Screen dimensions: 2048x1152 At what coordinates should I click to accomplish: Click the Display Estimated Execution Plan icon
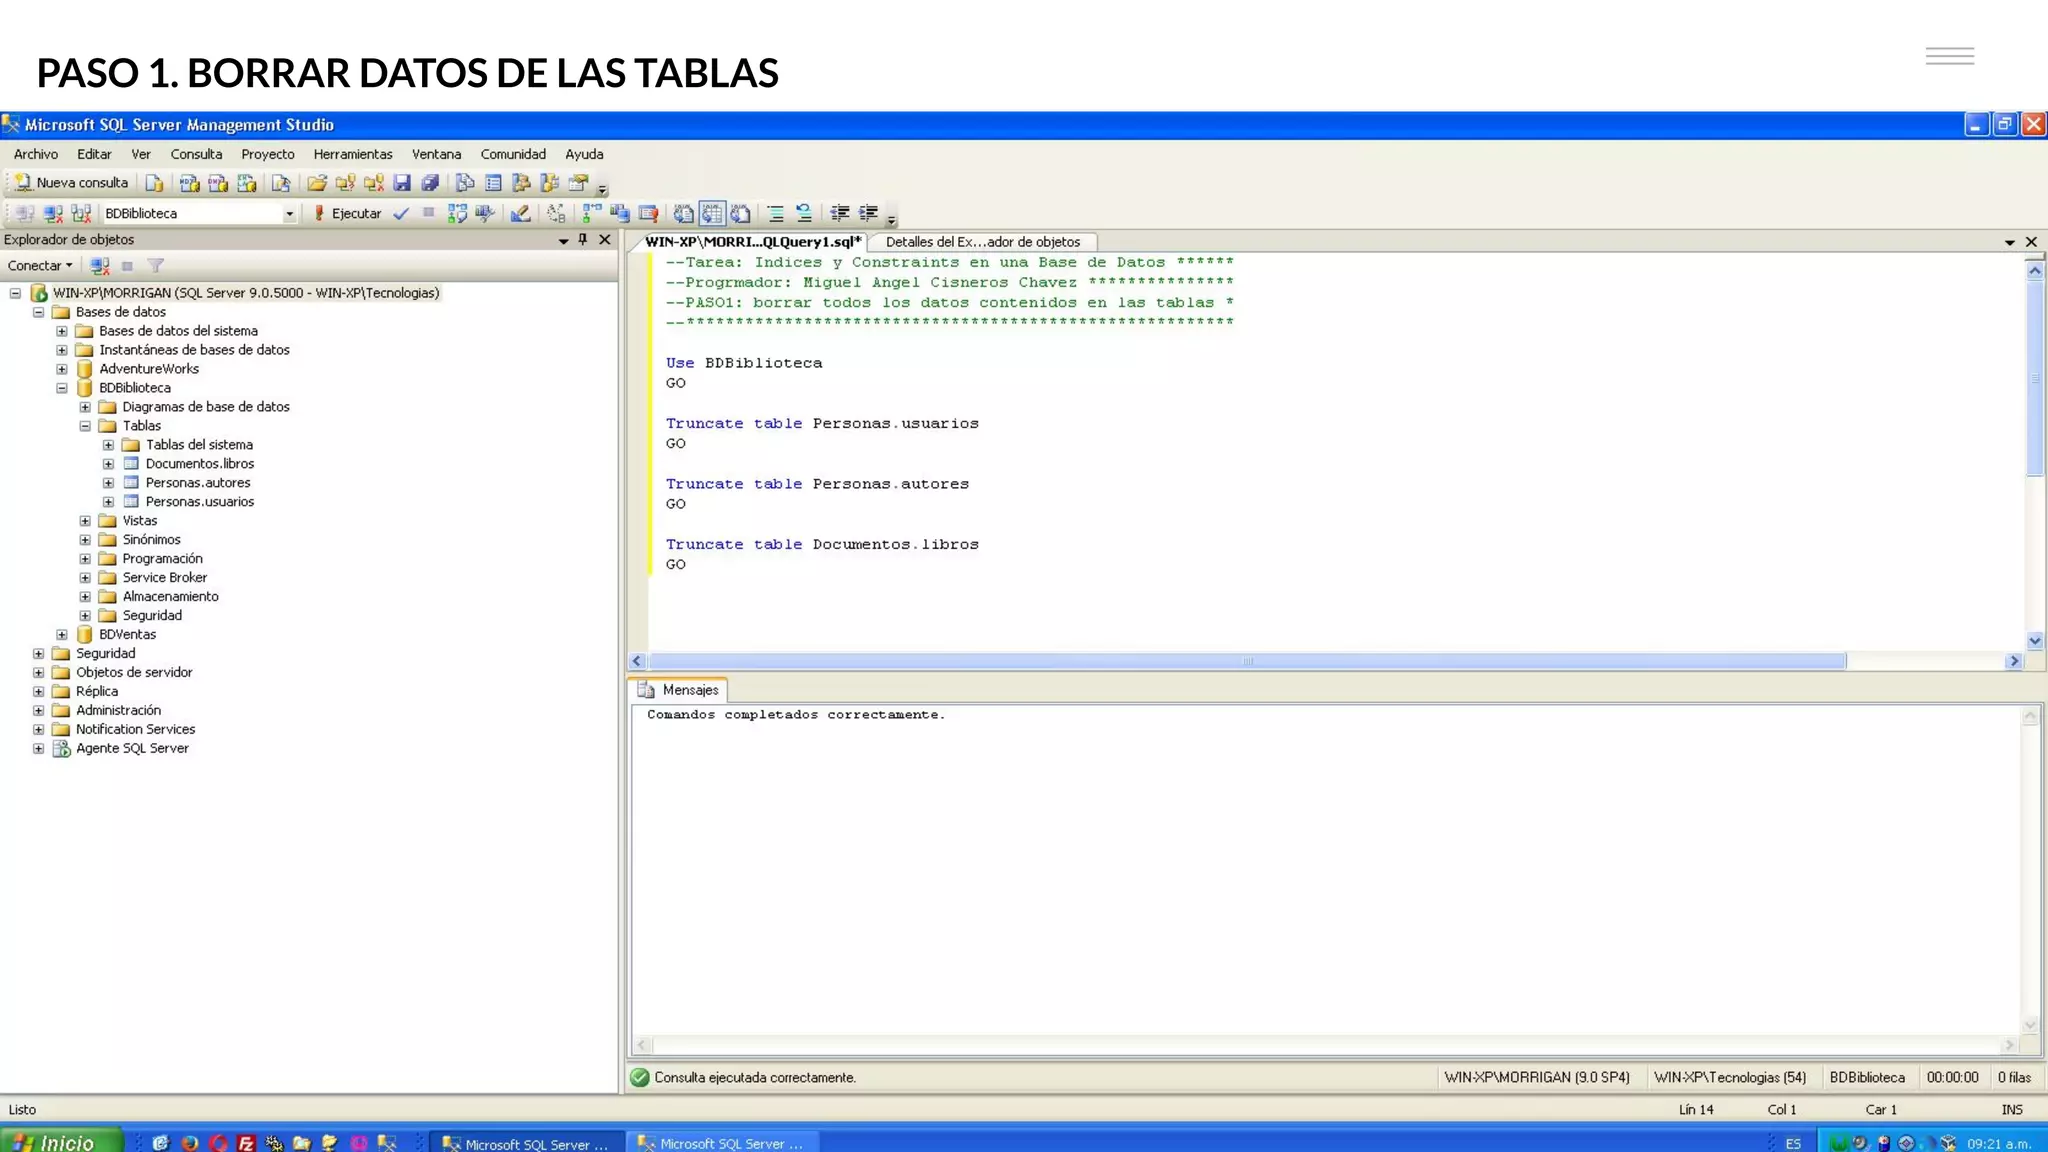457,213
